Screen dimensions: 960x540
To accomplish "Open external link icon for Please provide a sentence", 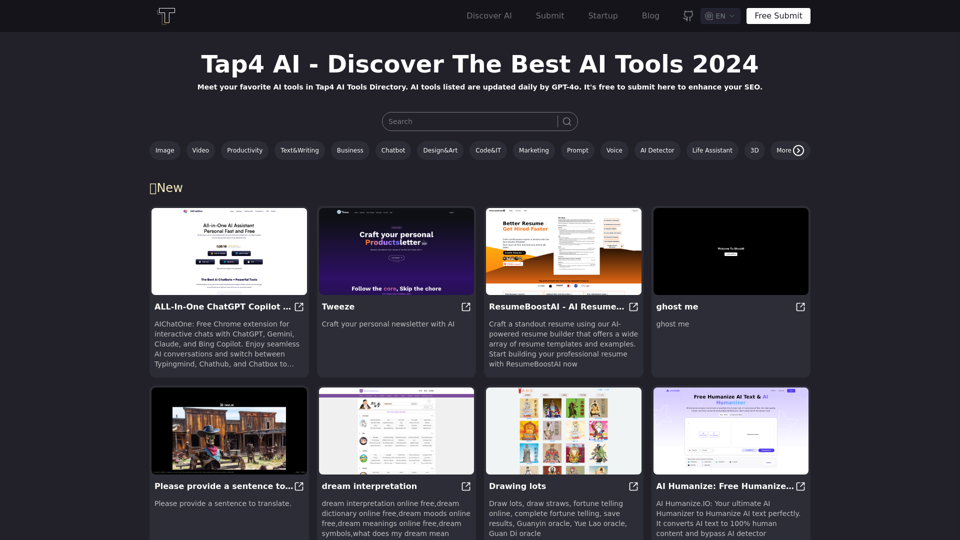I will [299, 486].
